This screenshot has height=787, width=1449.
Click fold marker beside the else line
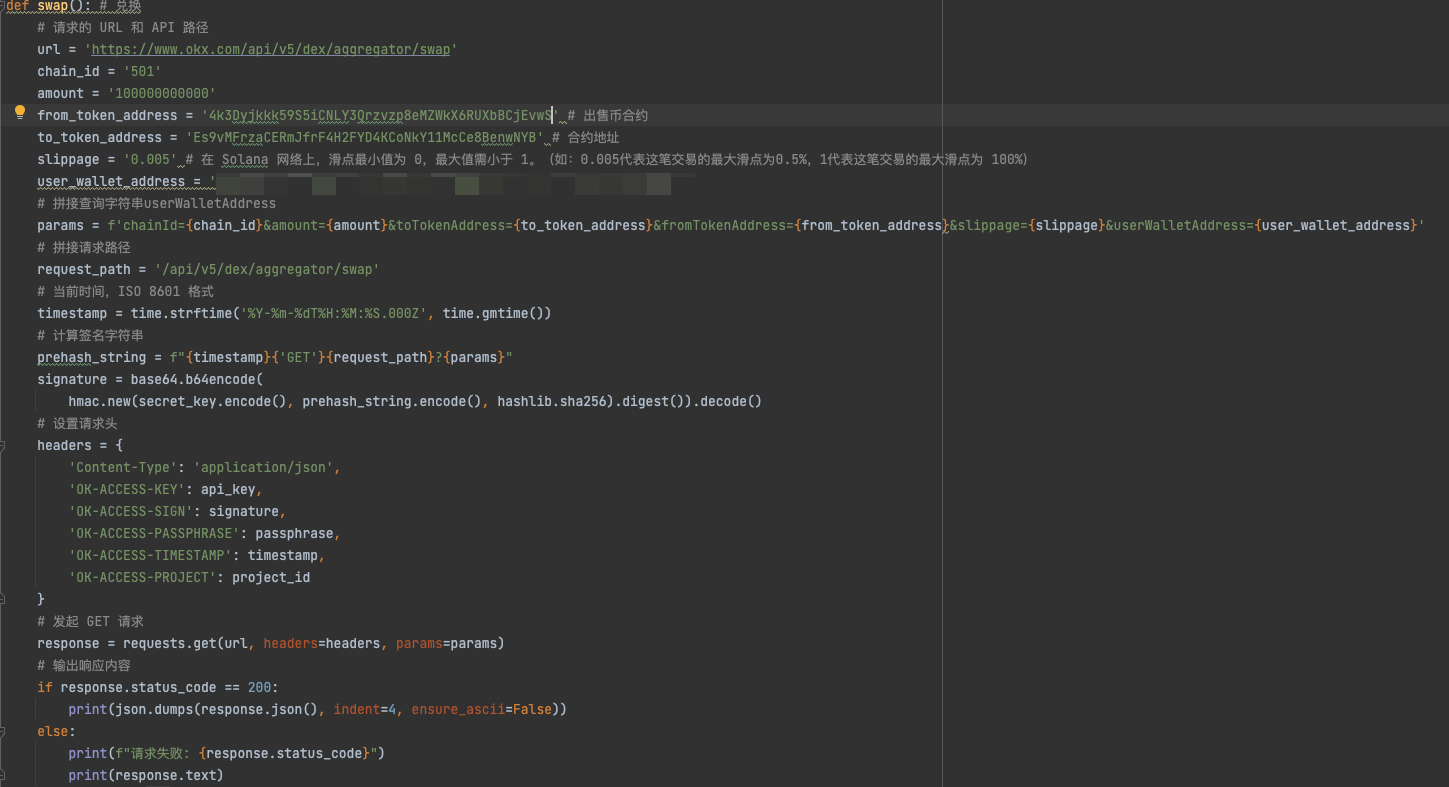(x=3, y=731)
